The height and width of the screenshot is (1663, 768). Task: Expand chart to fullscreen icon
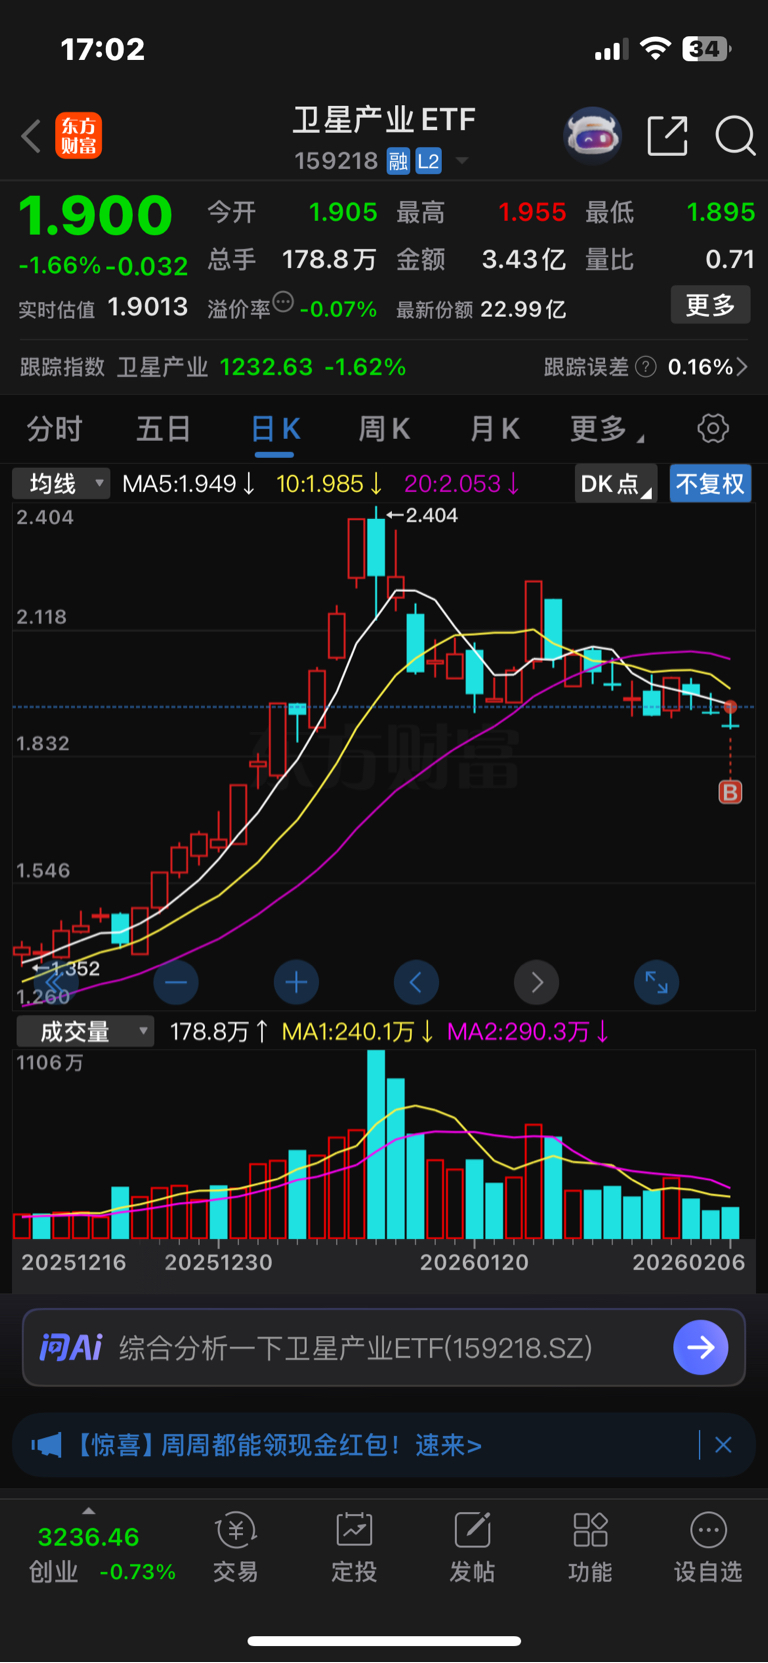pyautogui.click(x=657, y=983)
